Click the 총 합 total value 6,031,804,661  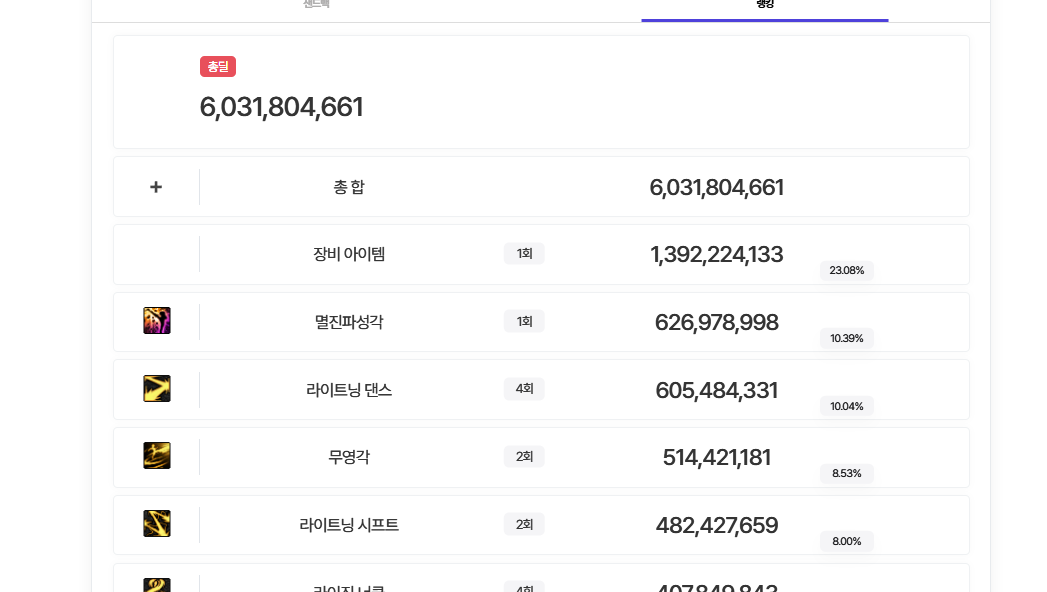pos(716,188)
